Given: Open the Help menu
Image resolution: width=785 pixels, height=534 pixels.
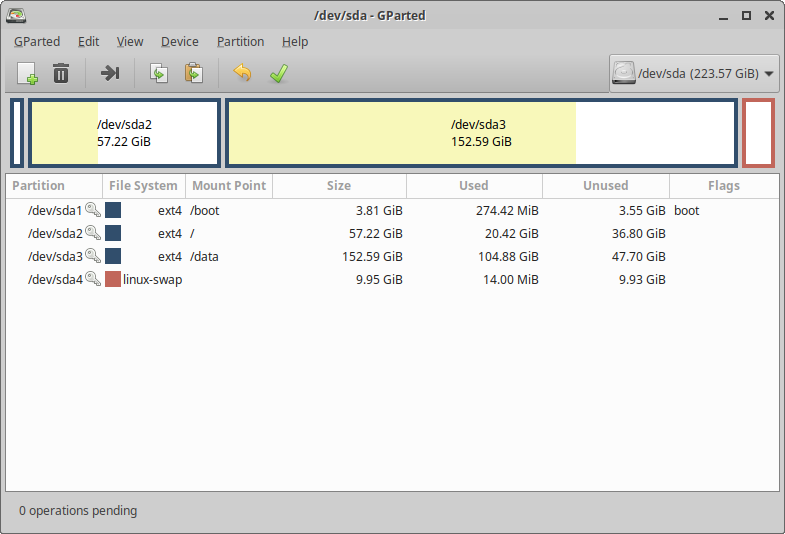Looking at the screenshot, I should 295,42.
